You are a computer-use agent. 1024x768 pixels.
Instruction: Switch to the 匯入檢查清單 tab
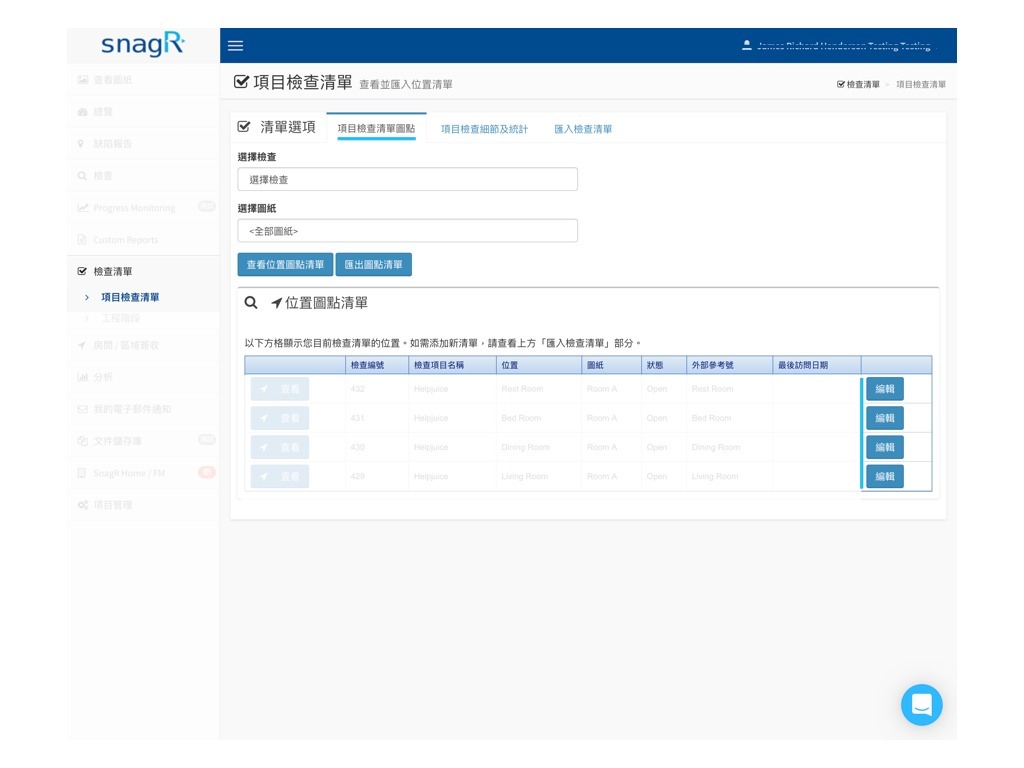583,129
